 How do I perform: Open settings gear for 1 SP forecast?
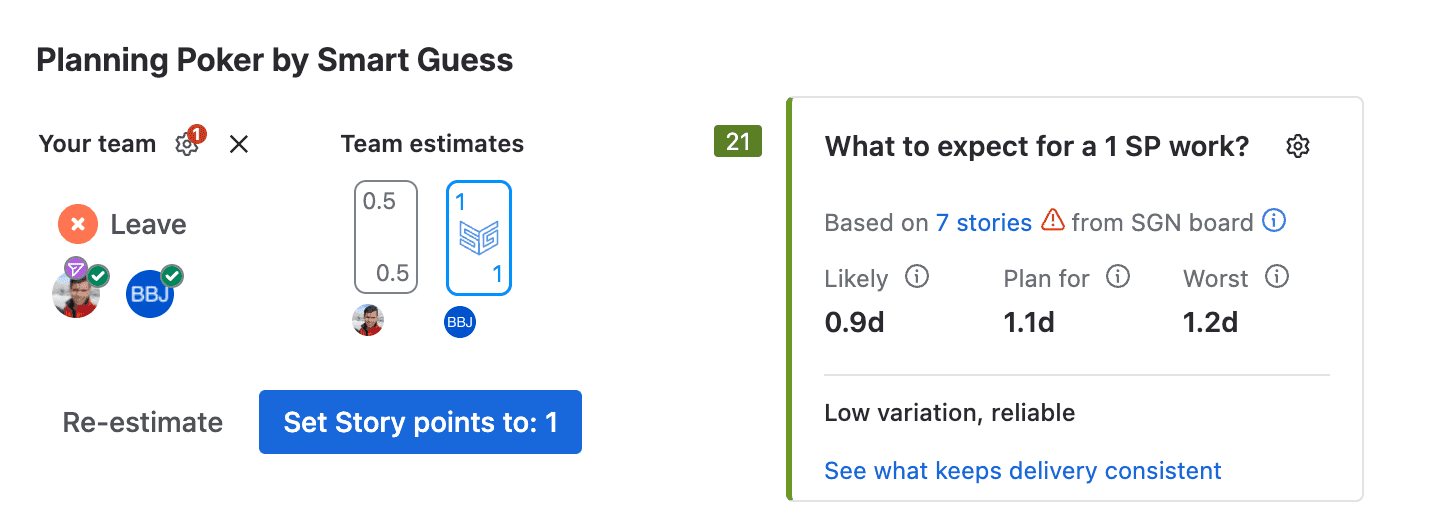point(1297,146)
